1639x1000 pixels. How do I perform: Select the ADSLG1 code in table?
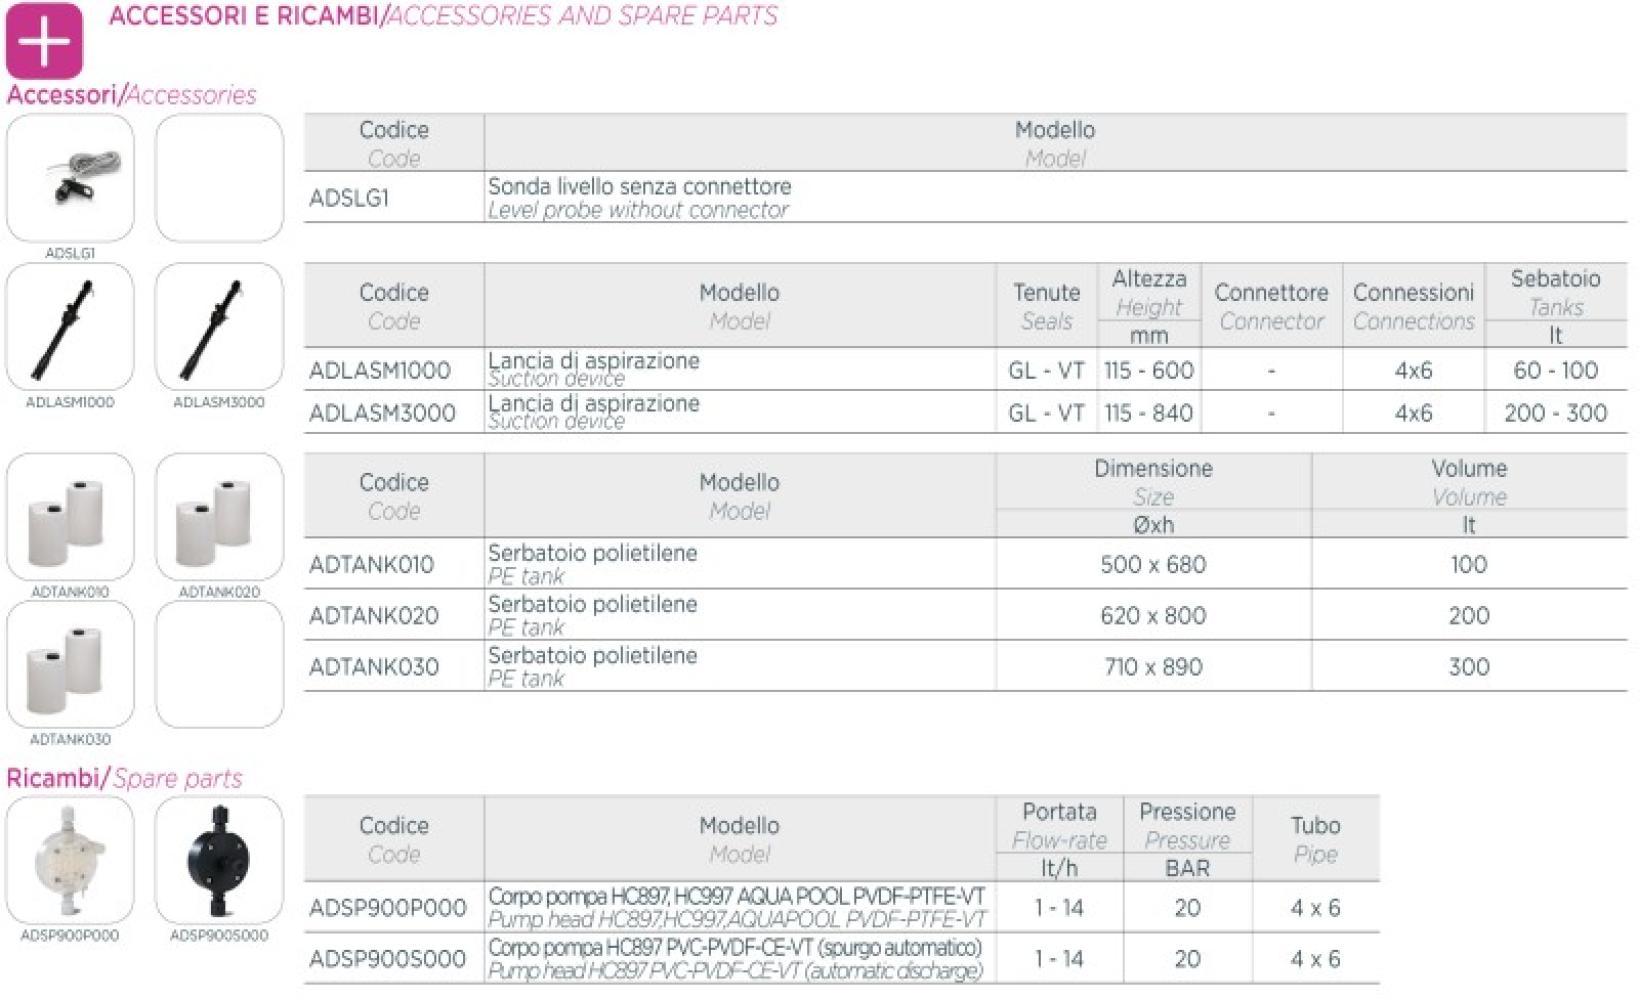pos(348,198)
